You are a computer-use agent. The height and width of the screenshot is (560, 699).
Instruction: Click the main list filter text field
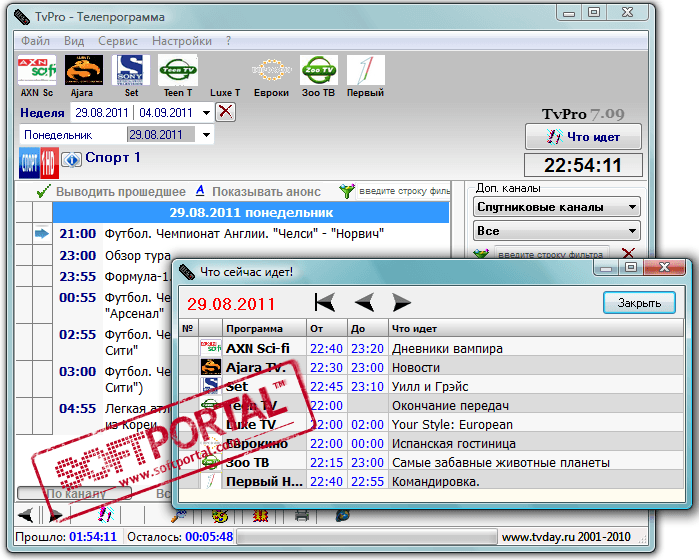point(404,191)
